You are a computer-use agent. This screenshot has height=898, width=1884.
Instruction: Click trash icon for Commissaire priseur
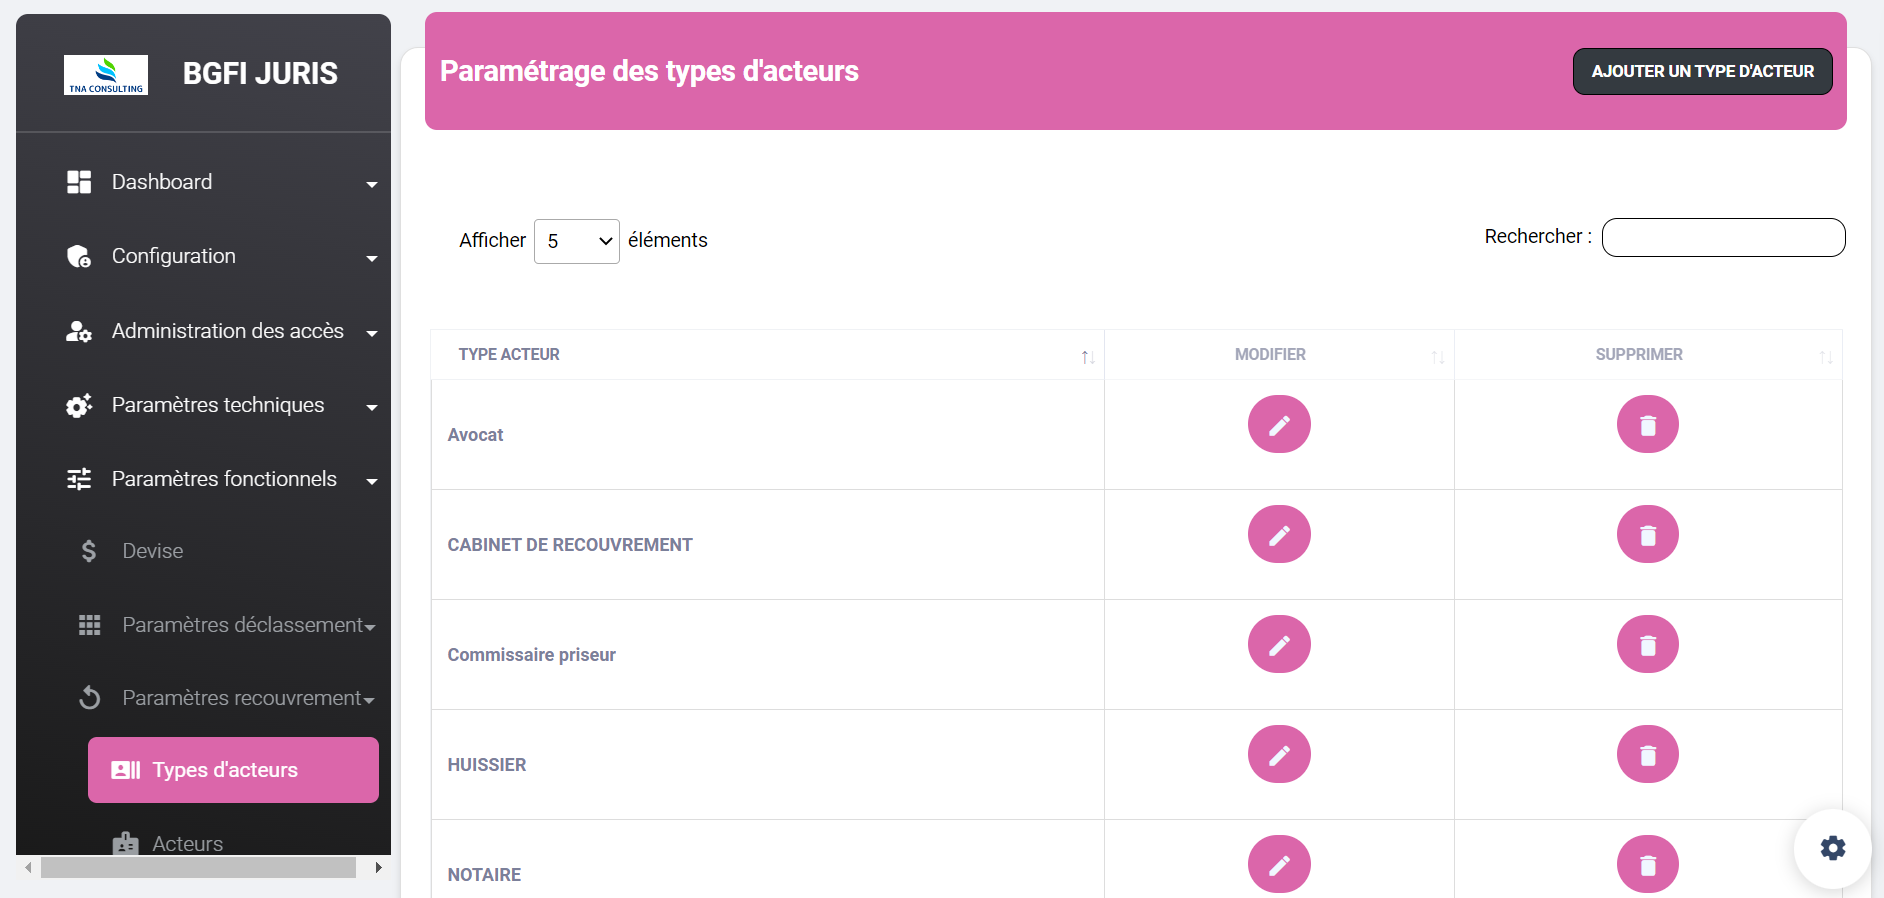1647,645
